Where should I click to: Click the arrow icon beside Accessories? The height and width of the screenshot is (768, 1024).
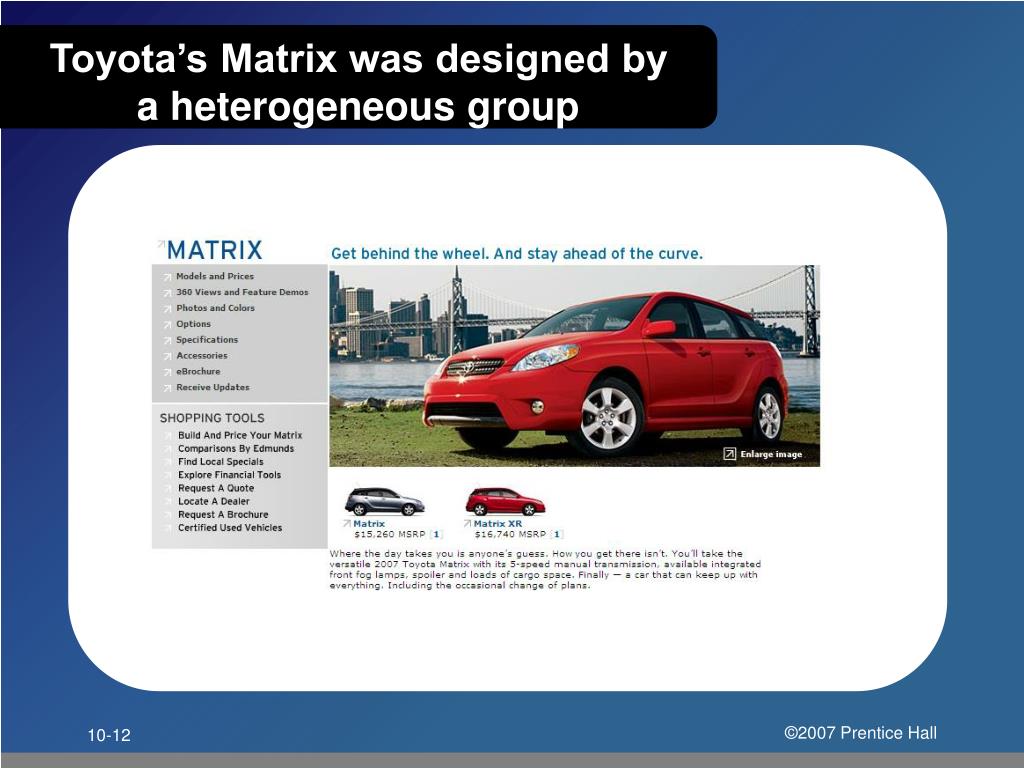click(168, 356)
